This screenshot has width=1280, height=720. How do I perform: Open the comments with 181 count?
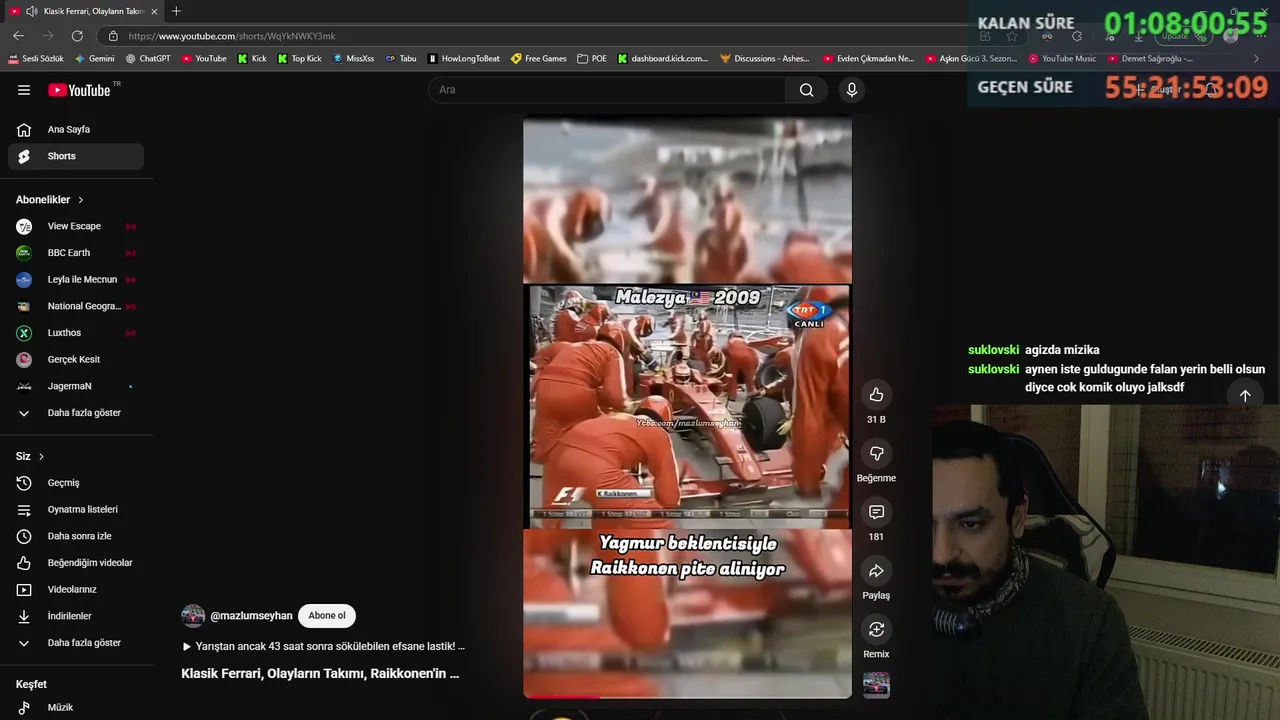coord(876,512)
